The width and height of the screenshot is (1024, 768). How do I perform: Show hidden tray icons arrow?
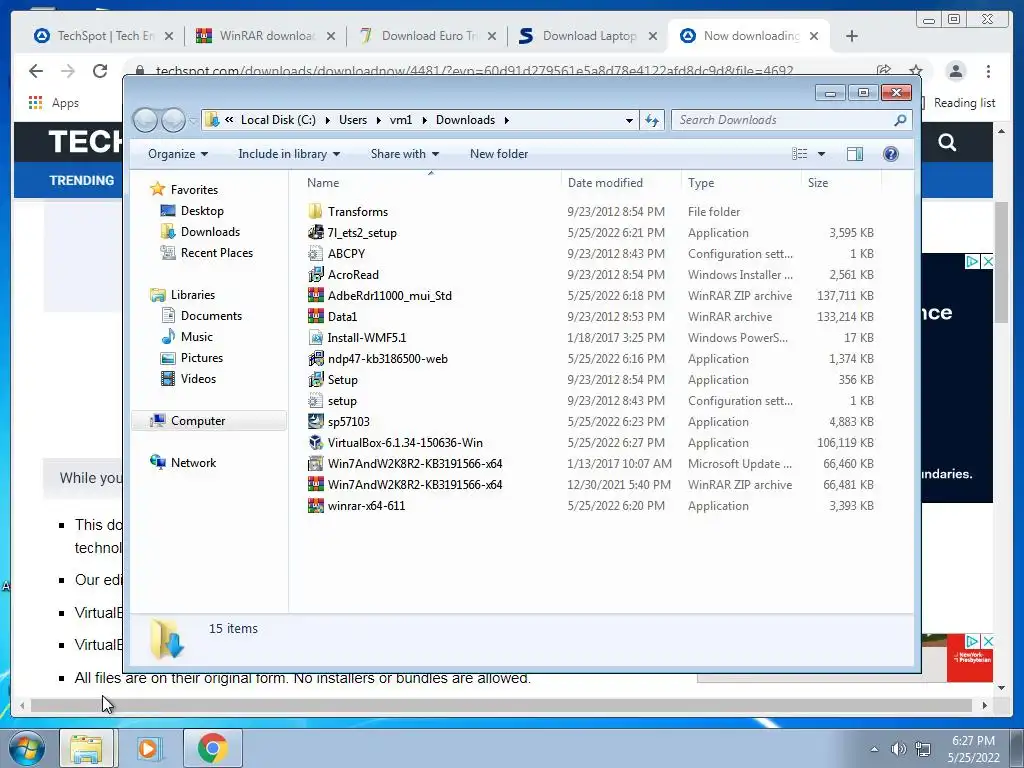click(874, 749)
